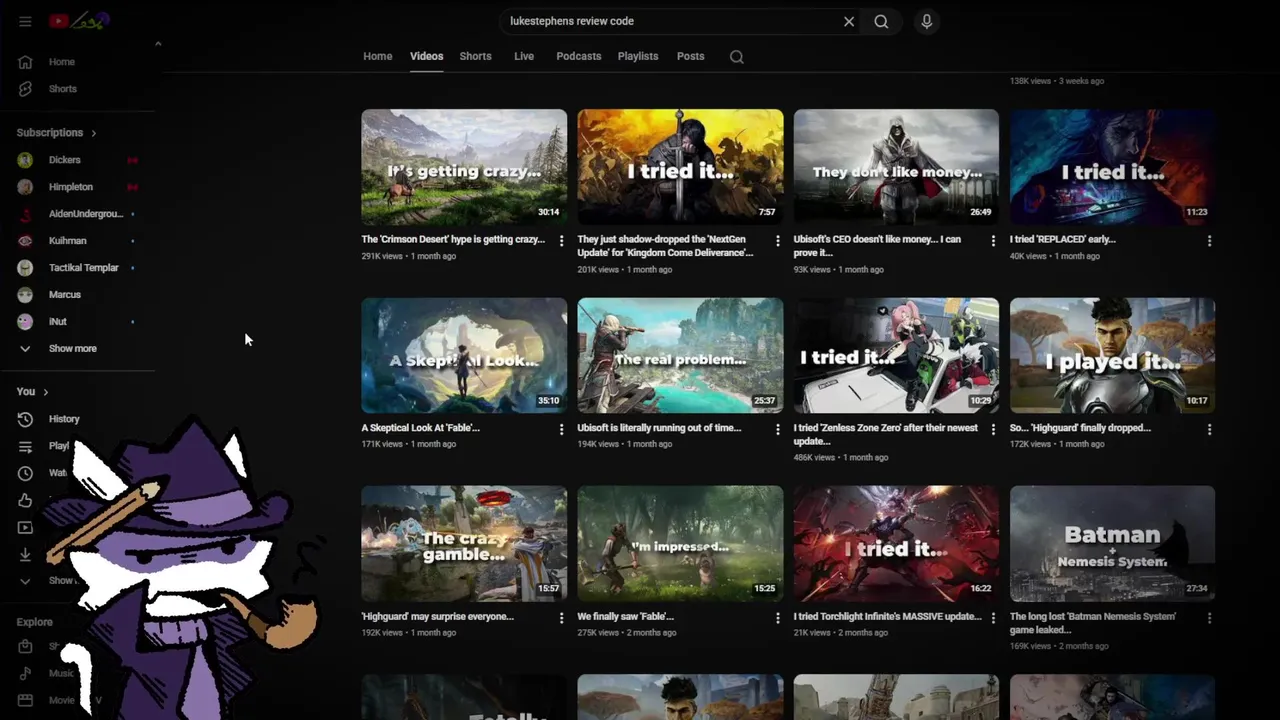Click the 'It's getting crazy' thumbnail
This screenshot has width=1280, height=720.
464,167
